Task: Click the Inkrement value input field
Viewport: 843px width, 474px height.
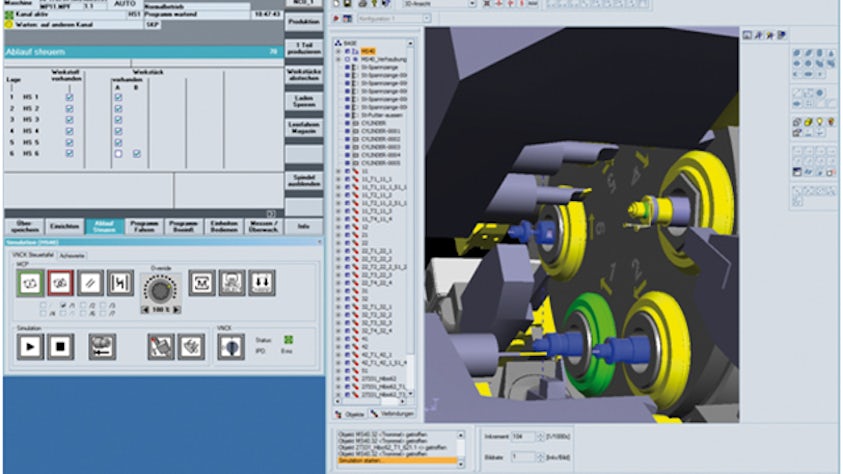Action: (523, 437)
